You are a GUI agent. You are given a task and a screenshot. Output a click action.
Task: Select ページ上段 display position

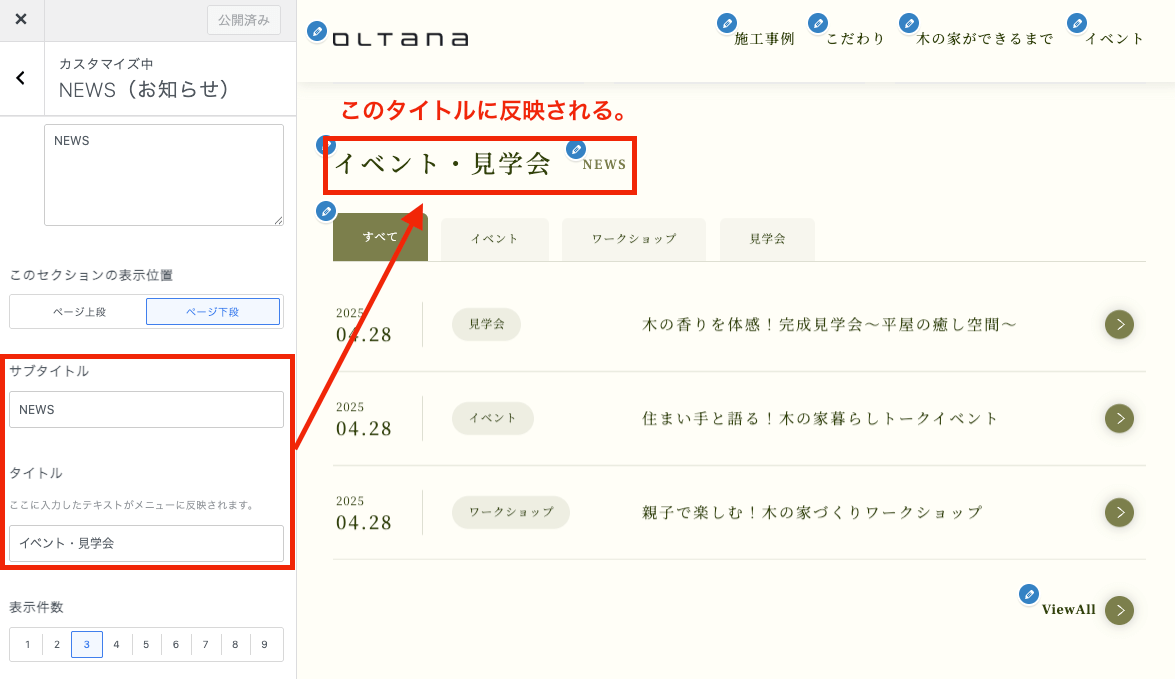(x=79, y=312)
